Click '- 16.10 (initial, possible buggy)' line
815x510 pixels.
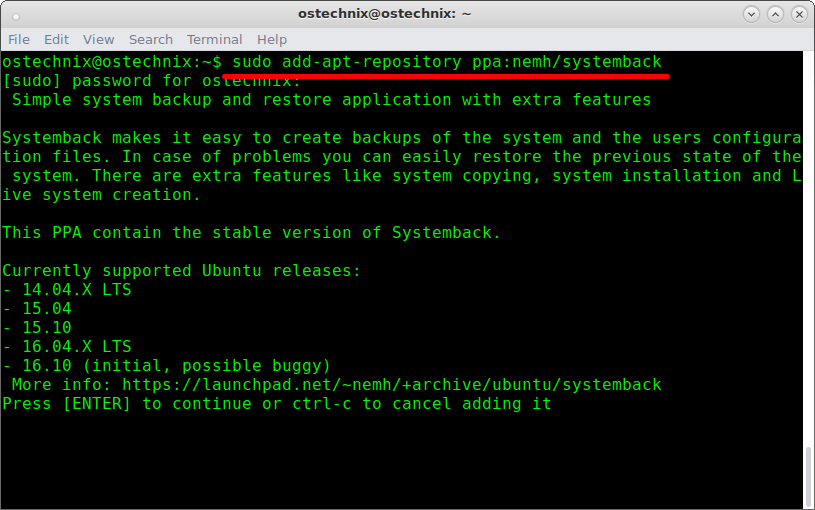click(x=166, y=365)
